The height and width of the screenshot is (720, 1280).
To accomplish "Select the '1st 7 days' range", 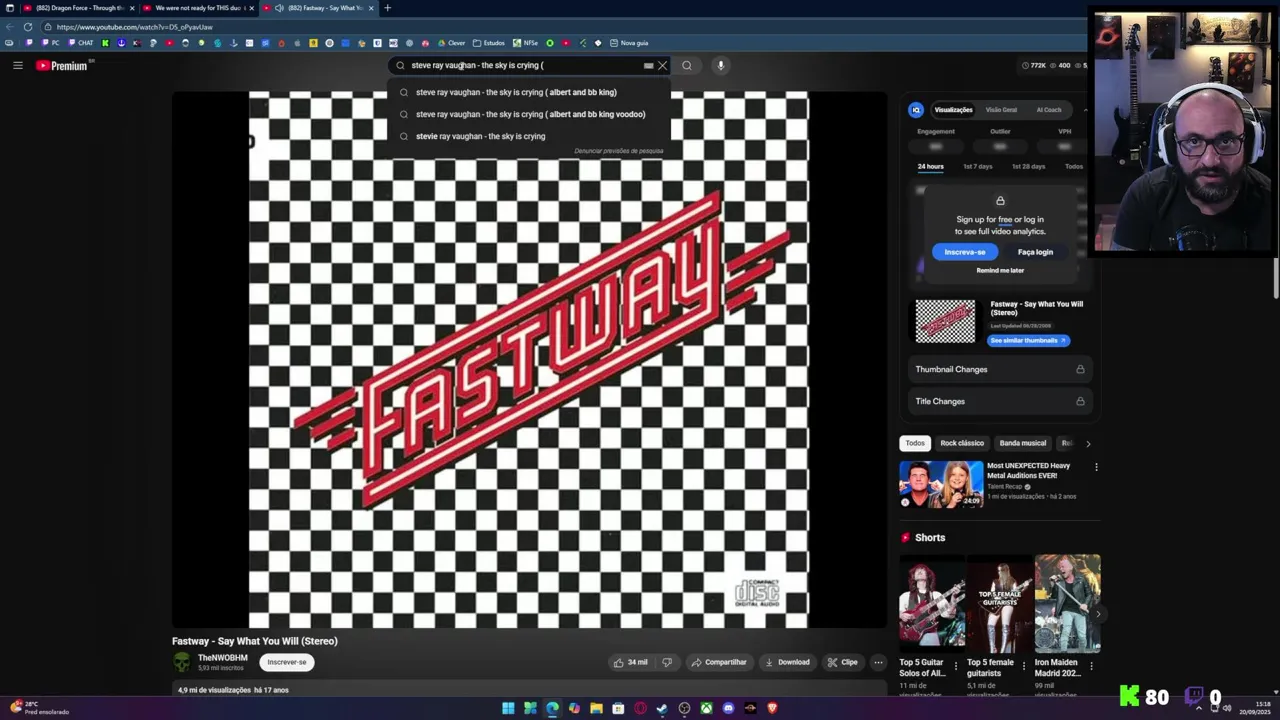I will pos(977,167).
